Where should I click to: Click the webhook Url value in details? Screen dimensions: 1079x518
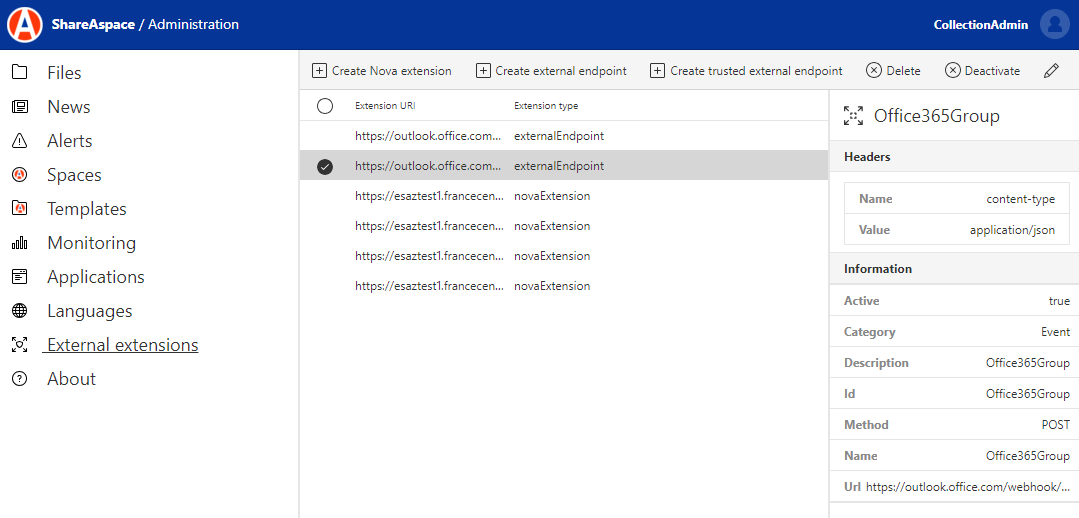click(x=968, y=487)
